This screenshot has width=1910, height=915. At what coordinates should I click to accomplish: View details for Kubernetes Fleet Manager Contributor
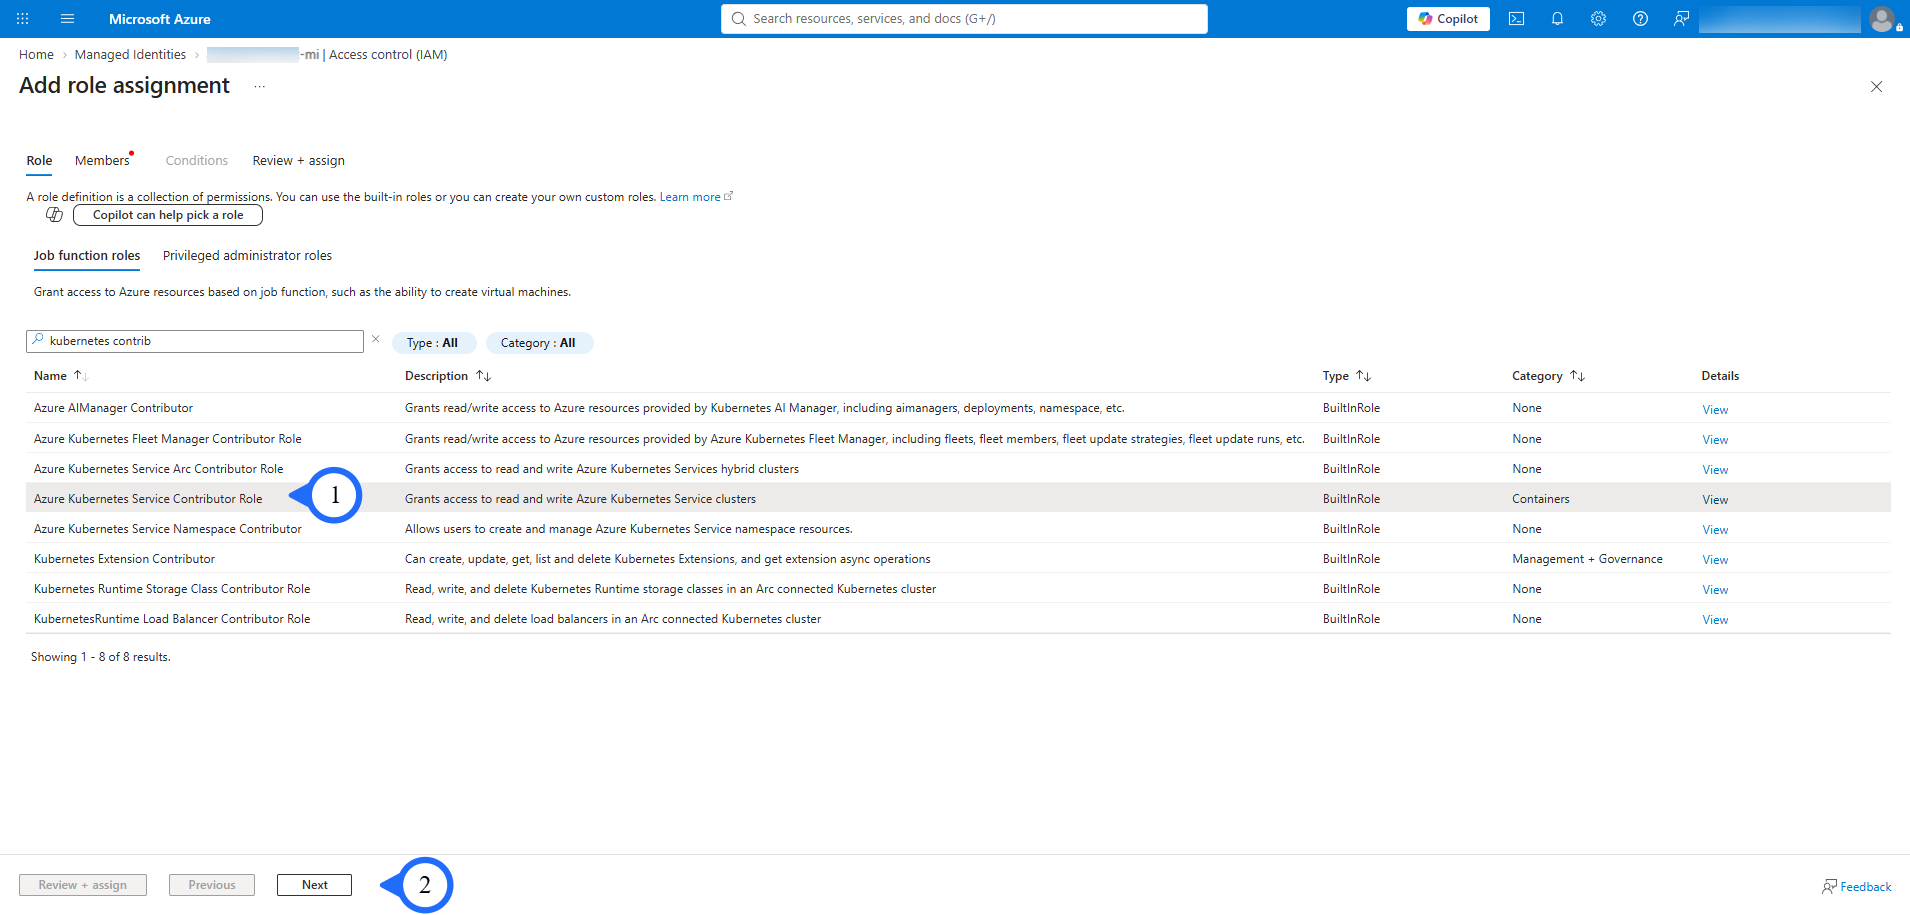[1715, 440]
